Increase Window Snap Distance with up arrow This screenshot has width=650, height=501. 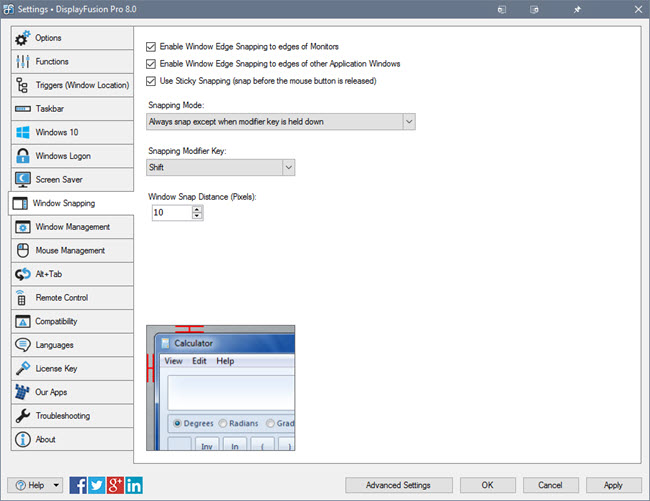click(x=197, y=209)
